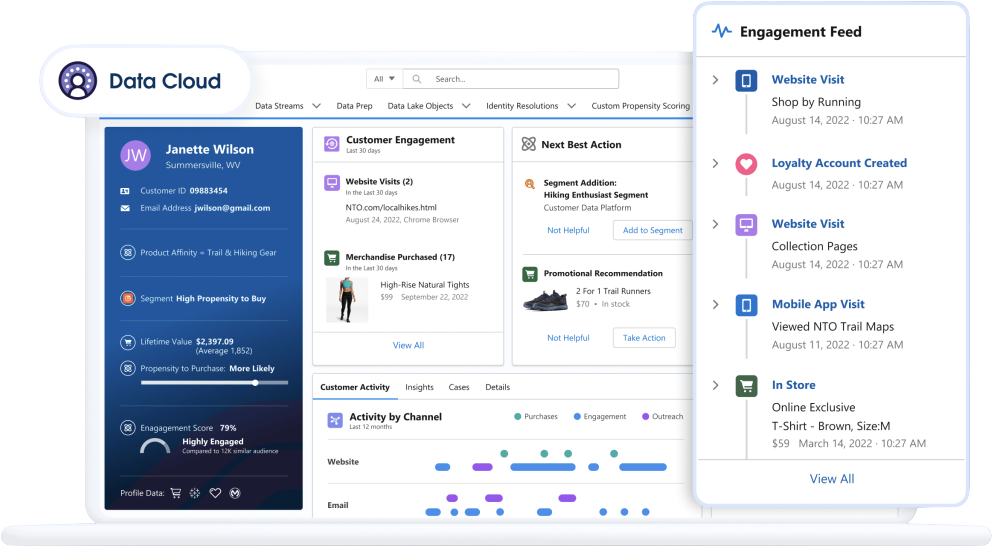Screen dimensions: 992x547
Task: Click Not Helpful under Segment Addition
Action: pyautogui.click(x=568, y=230)
